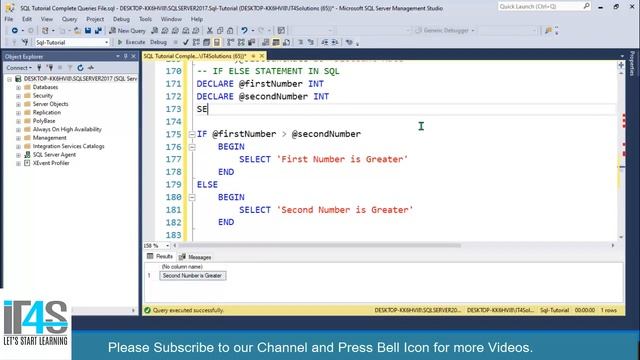640x360 pixels.
Task: Open the File menu
Action: pos(9,19)
